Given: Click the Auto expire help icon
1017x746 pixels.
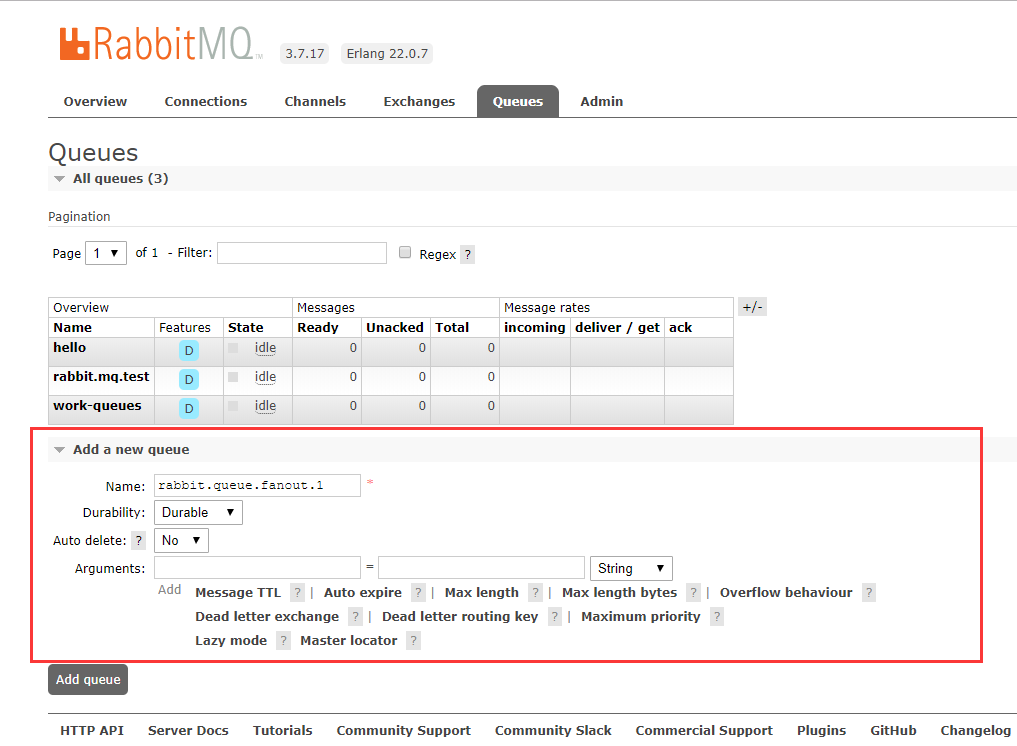Looking at the screenshot, I should coord(417,592).
